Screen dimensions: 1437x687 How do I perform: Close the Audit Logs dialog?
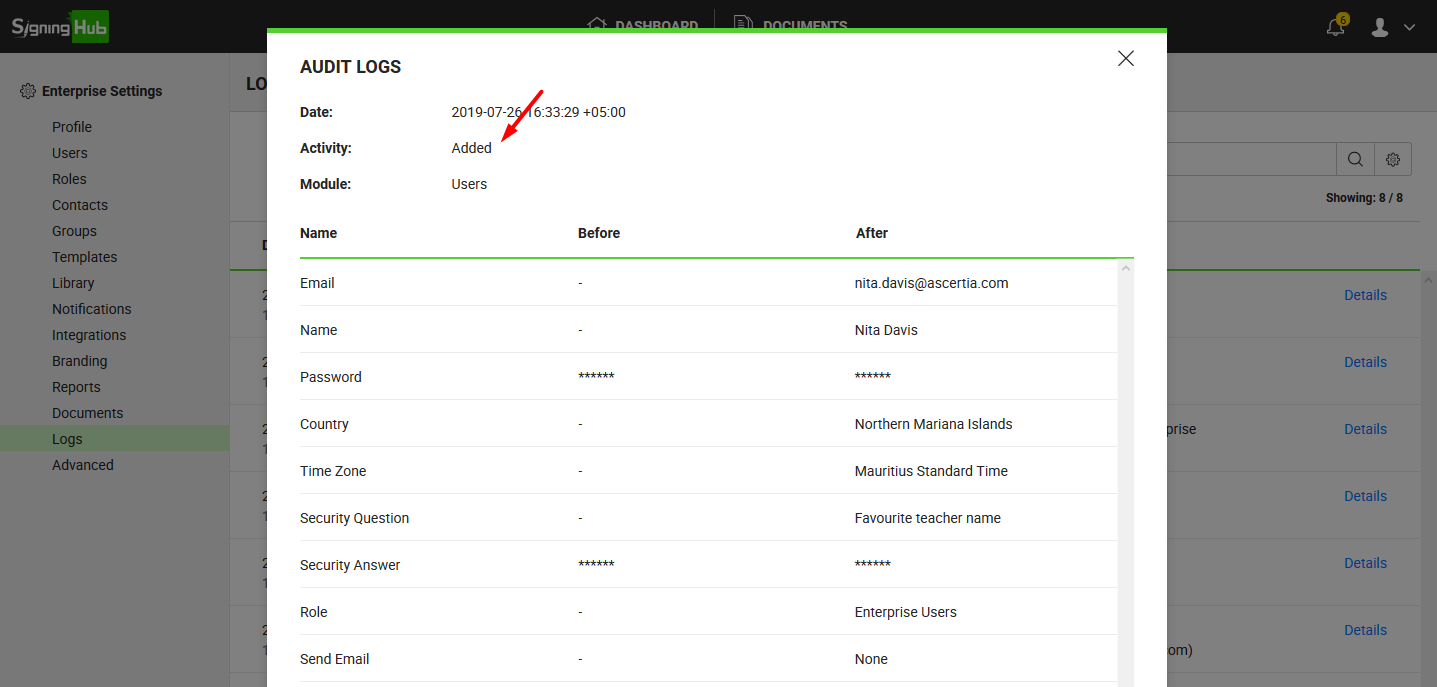[1125, 59]
